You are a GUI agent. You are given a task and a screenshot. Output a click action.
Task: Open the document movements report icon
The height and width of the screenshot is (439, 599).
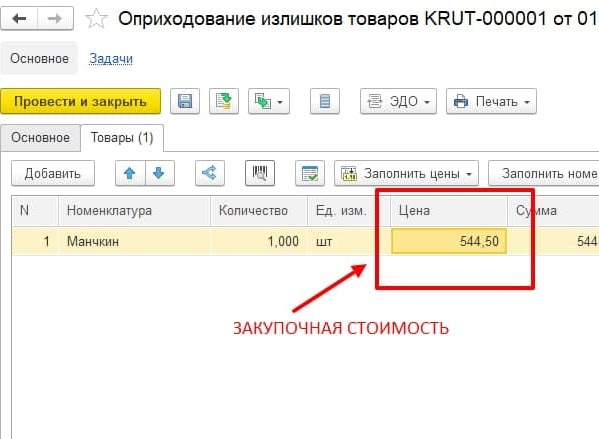coord(325,101)
